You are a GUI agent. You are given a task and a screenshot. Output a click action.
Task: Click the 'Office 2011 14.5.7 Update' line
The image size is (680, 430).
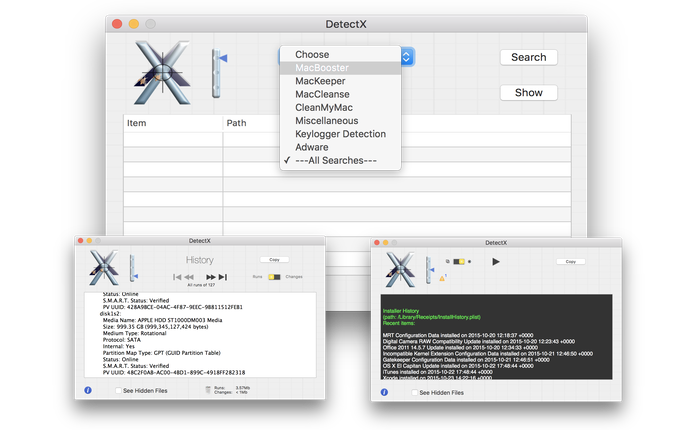460,348
